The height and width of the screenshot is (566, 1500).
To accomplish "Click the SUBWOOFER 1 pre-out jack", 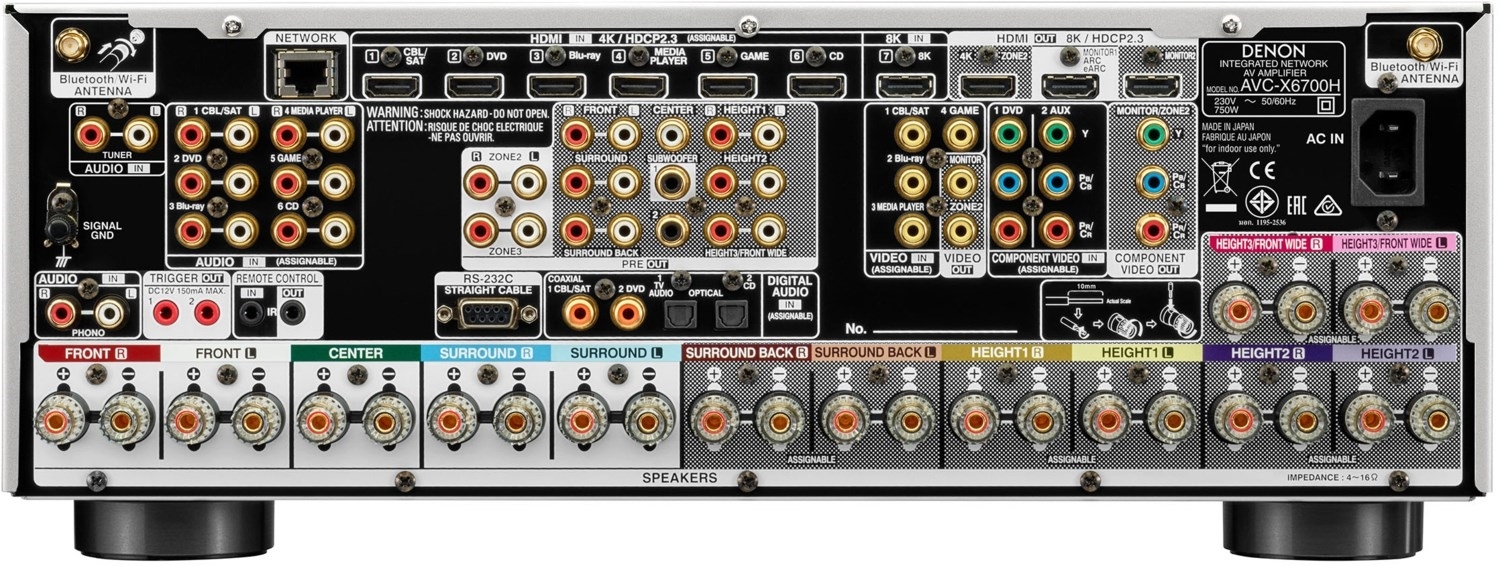I will pos(673,181).
